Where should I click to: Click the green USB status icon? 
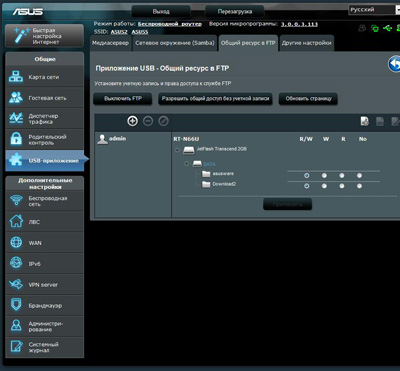coord(387,28)
